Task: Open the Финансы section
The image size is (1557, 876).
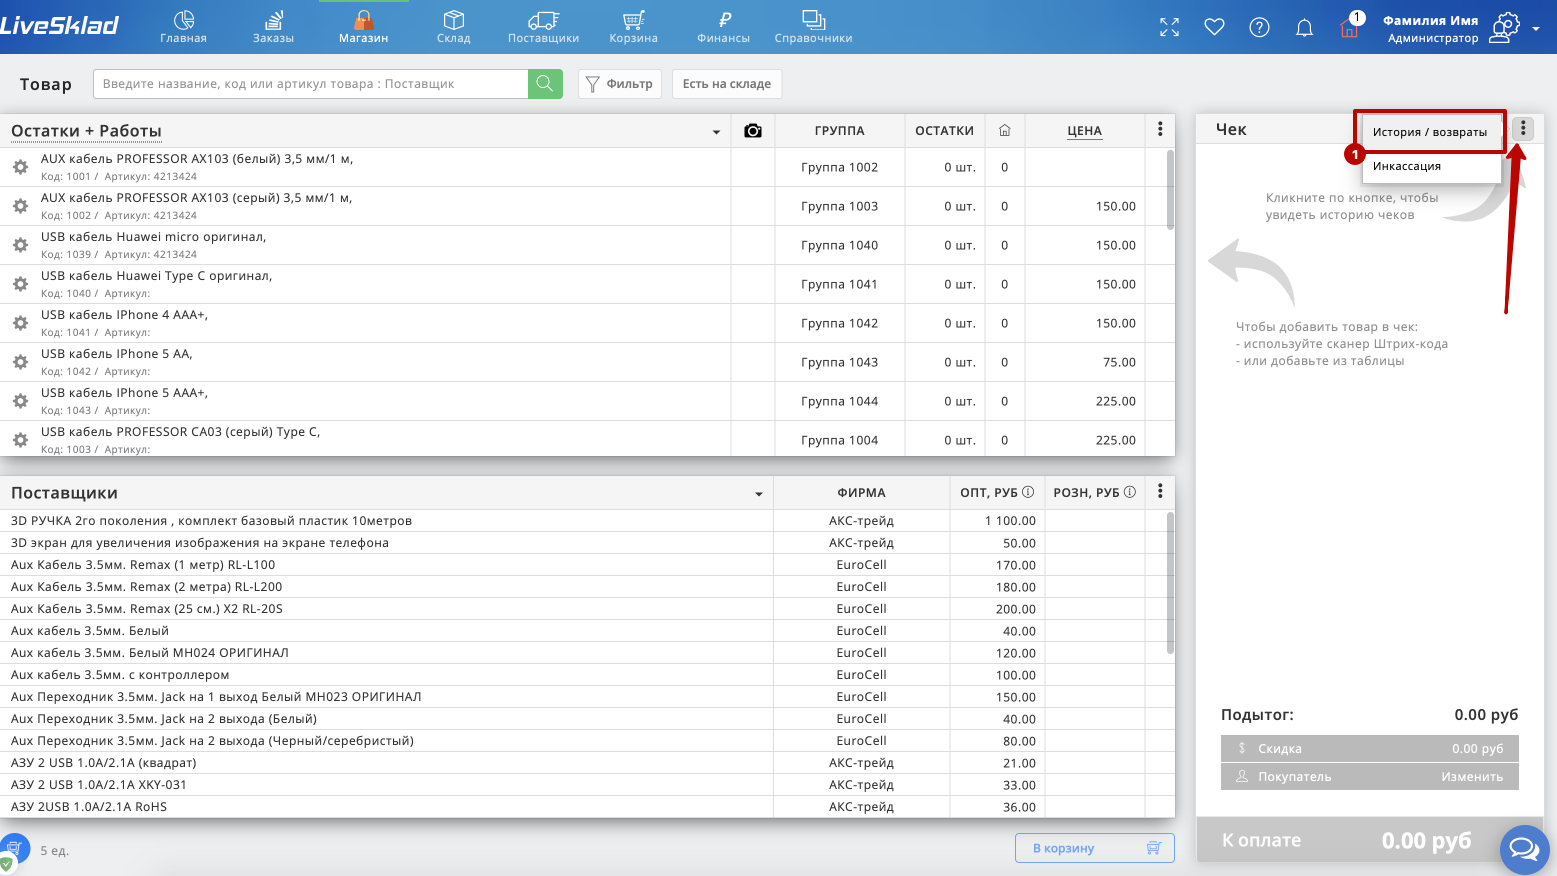Action: (x=723, y=27)
